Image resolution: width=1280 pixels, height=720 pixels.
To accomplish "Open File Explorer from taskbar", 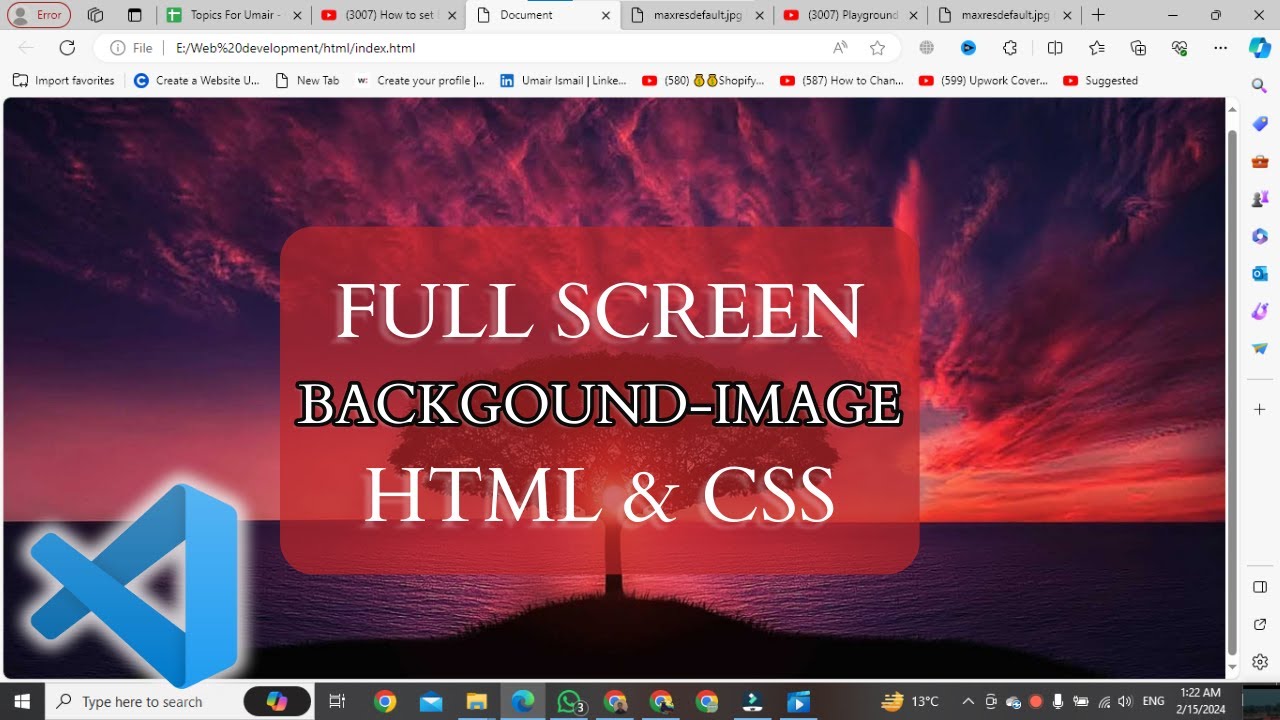I will 477,701.
